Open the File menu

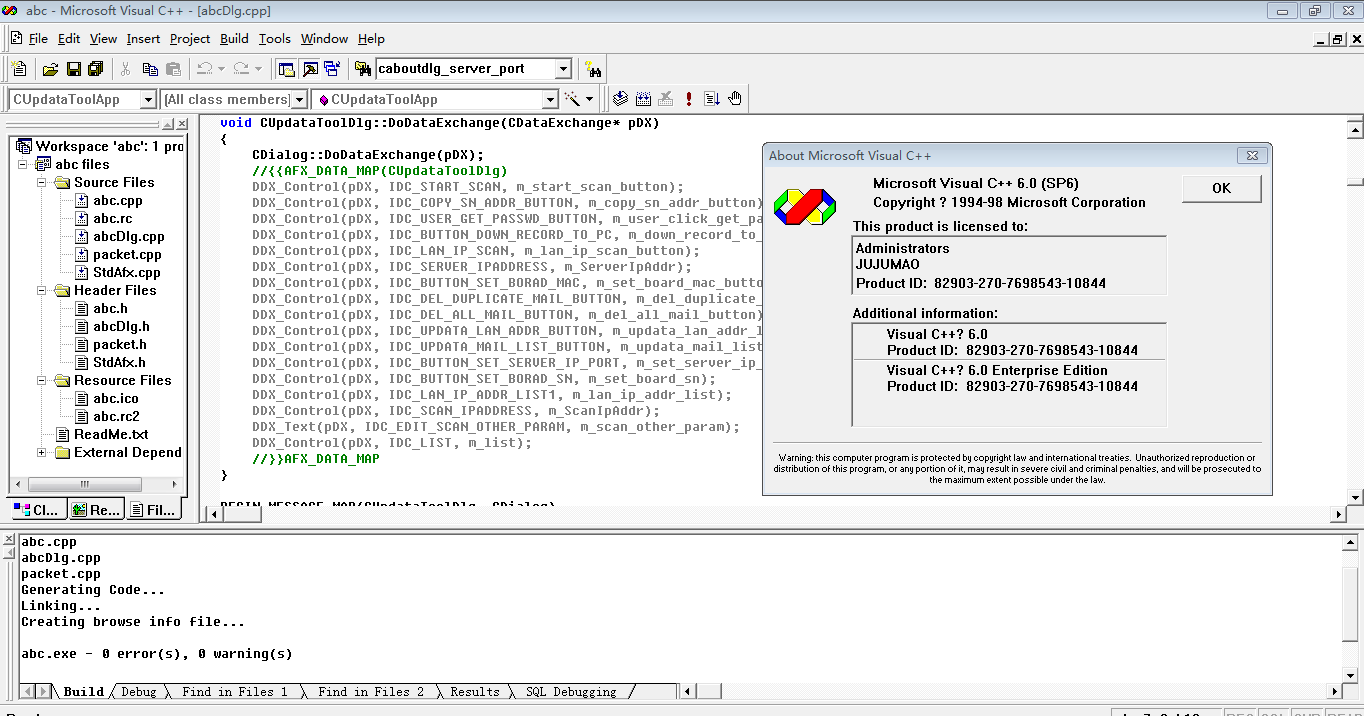pyautogui.click(x=38, y=39)
